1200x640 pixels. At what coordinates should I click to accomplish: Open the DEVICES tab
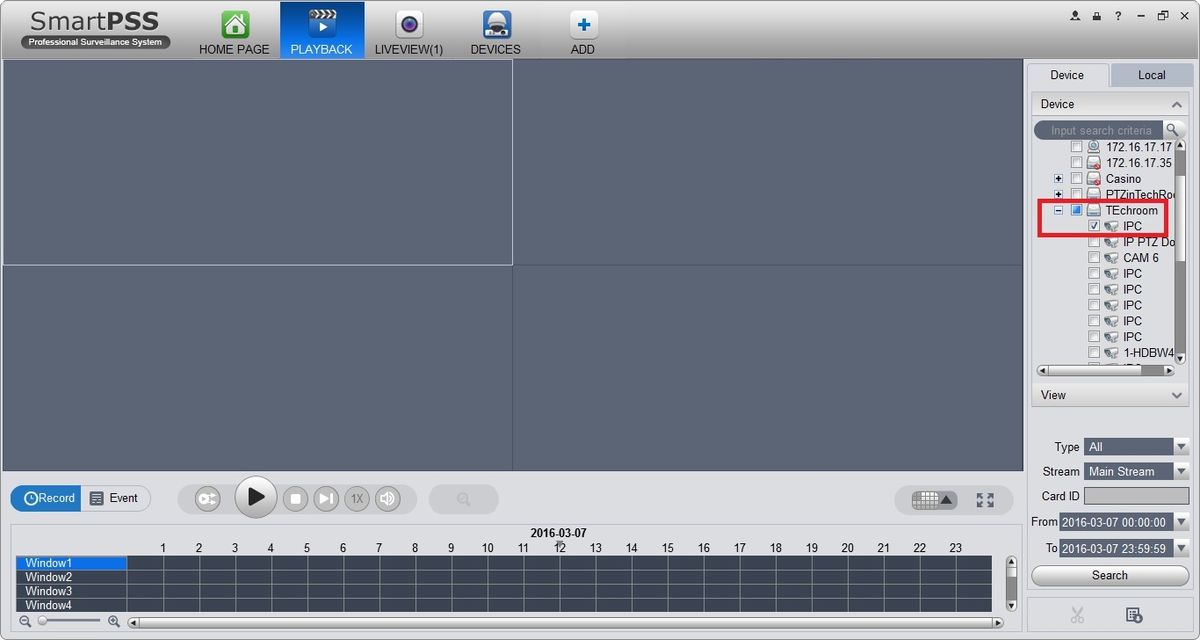point(496,31)
